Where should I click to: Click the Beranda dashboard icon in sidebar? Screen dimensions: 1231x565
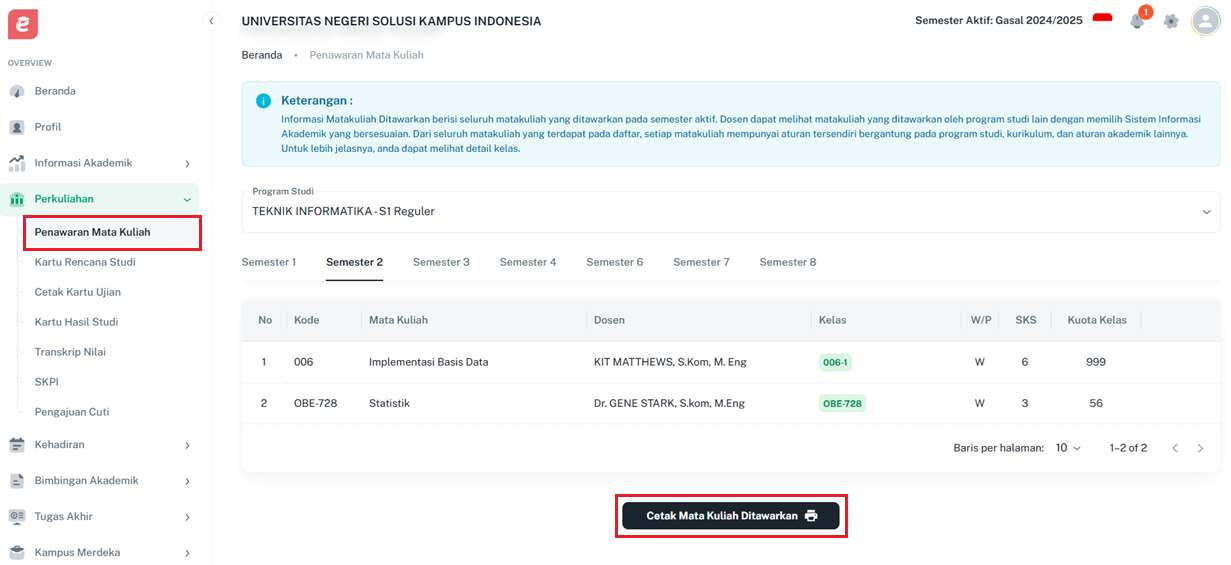click(x=17, y=91)
